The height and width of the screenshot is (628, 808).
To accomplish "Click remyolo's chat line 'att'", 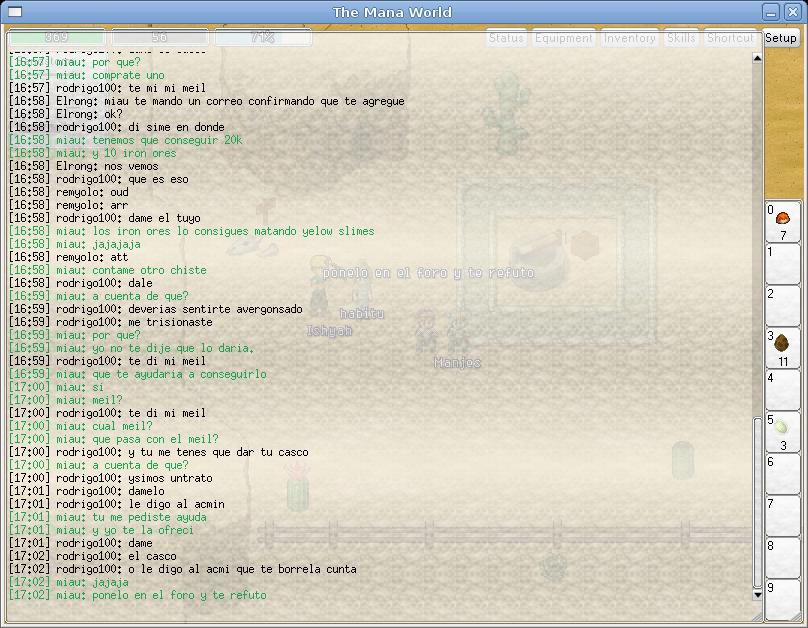I will coord(68,257).
